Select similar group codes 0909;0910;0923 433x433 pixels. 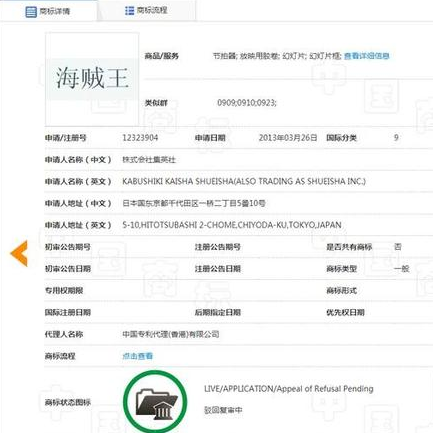point(247,103)
